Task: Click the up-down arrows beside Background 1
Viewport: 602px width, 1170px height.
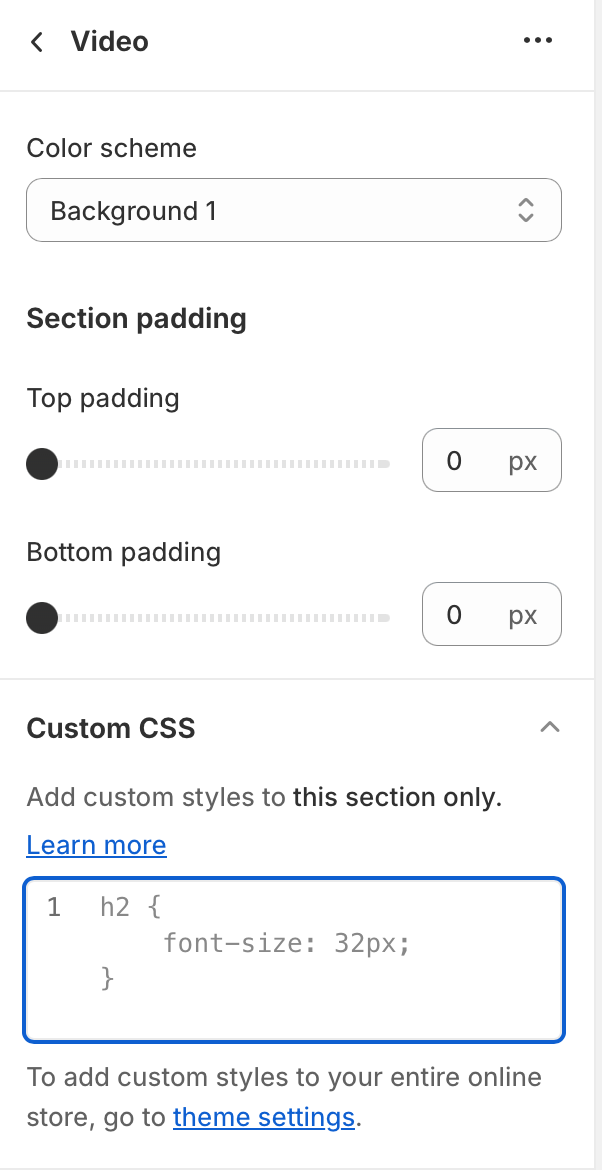Action: click(x=526, y=211)
